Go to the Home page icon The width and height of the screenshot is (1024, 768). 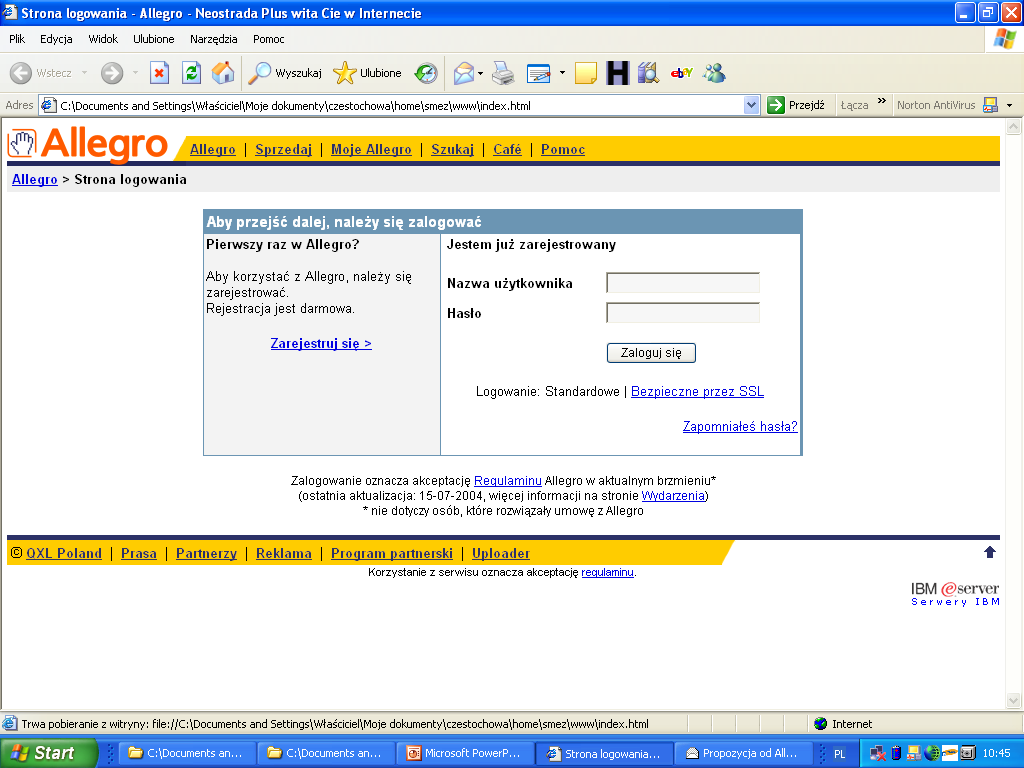223,73
